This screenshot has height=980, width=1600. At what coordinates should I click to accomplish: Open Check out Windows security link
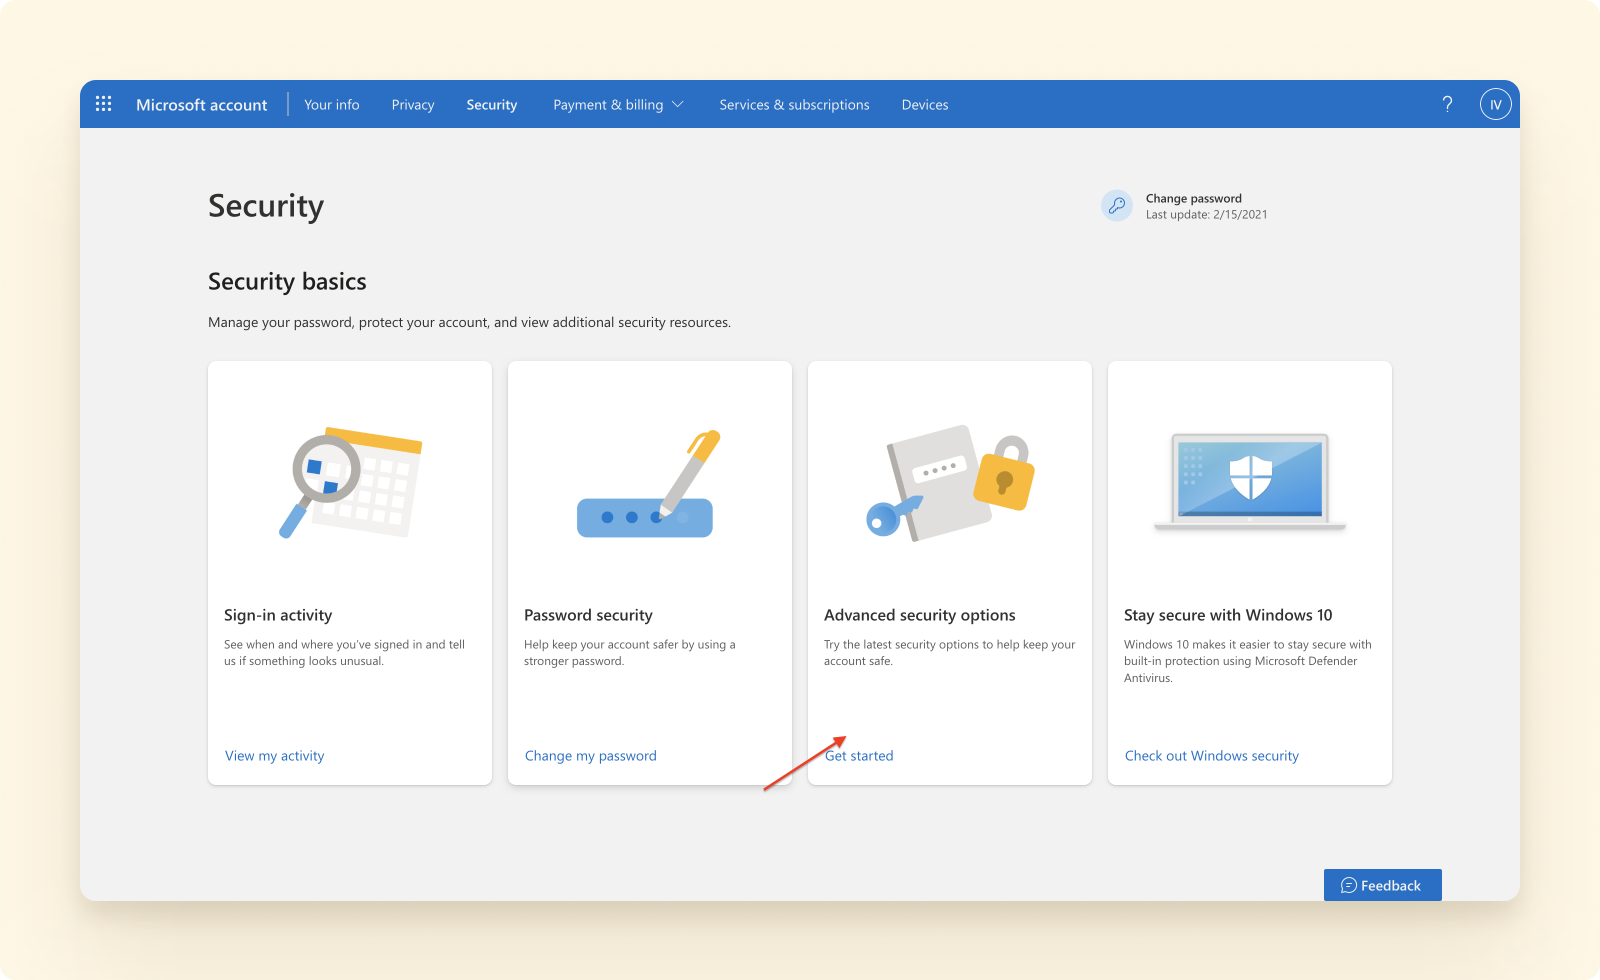coord(1212,756)
